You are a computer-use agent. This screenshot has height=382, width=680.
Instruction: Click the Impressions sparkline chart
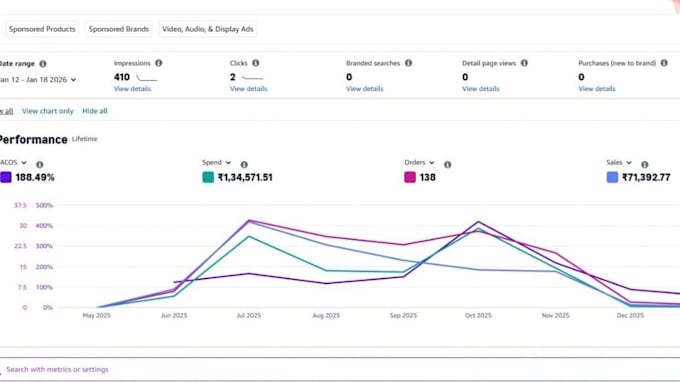click(147, 78)
